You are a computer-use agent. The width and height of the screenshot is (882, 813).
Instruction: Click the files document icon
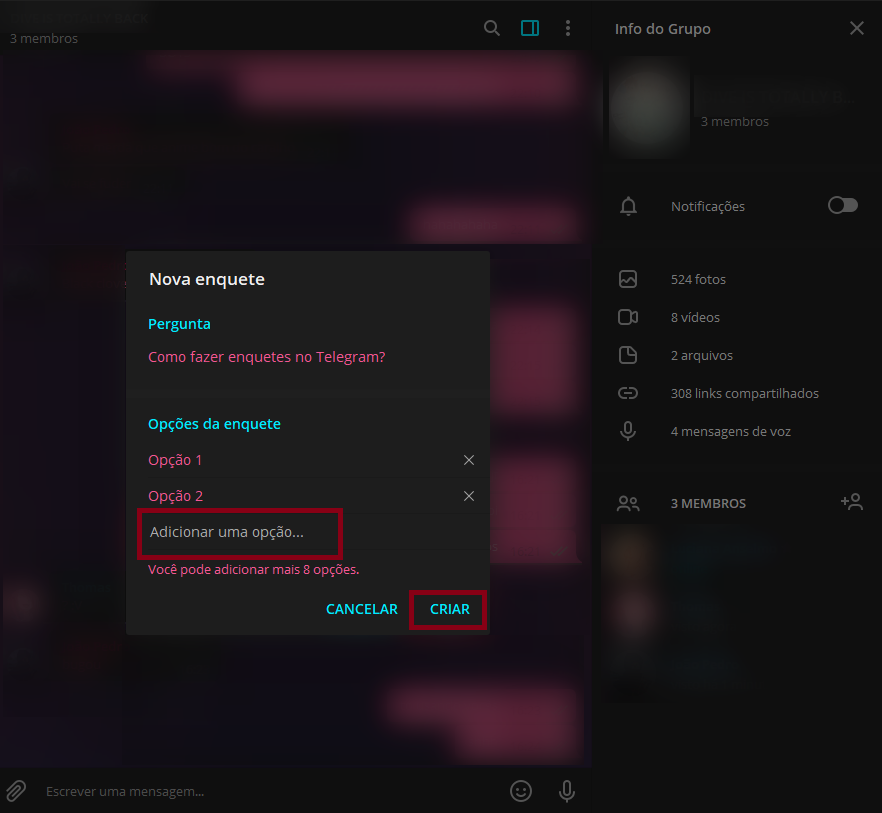[628, 355]
